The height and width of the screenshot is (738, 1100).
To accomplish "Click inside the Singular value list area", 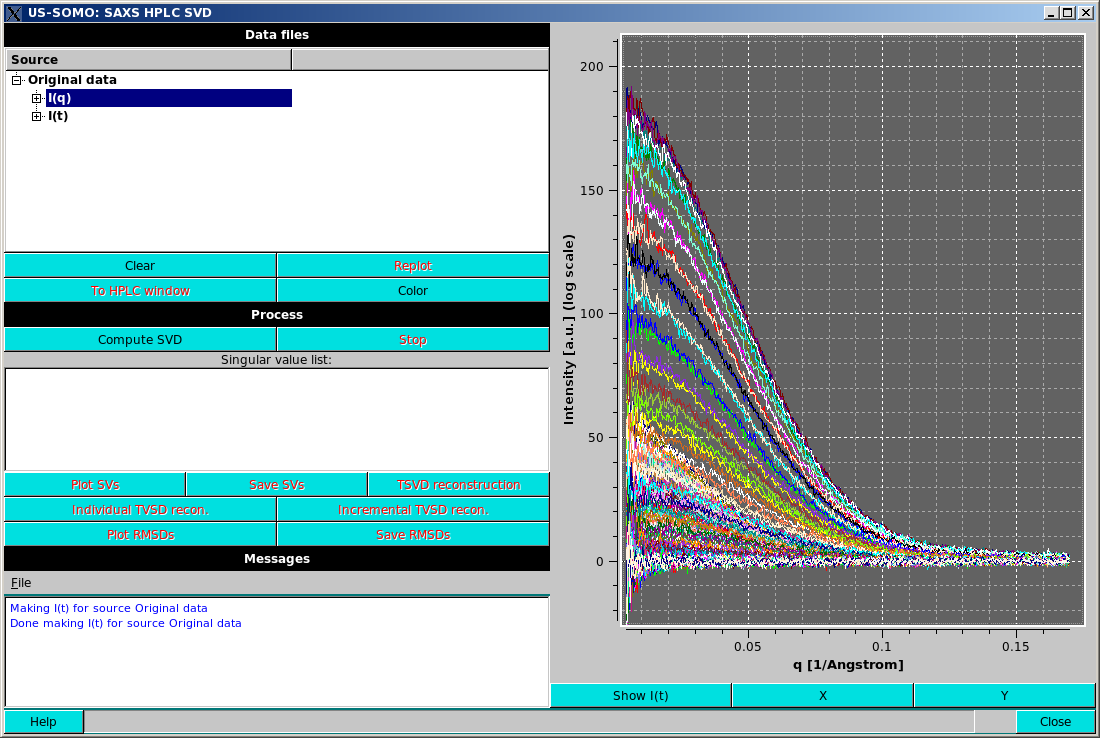I will point(276,418).
